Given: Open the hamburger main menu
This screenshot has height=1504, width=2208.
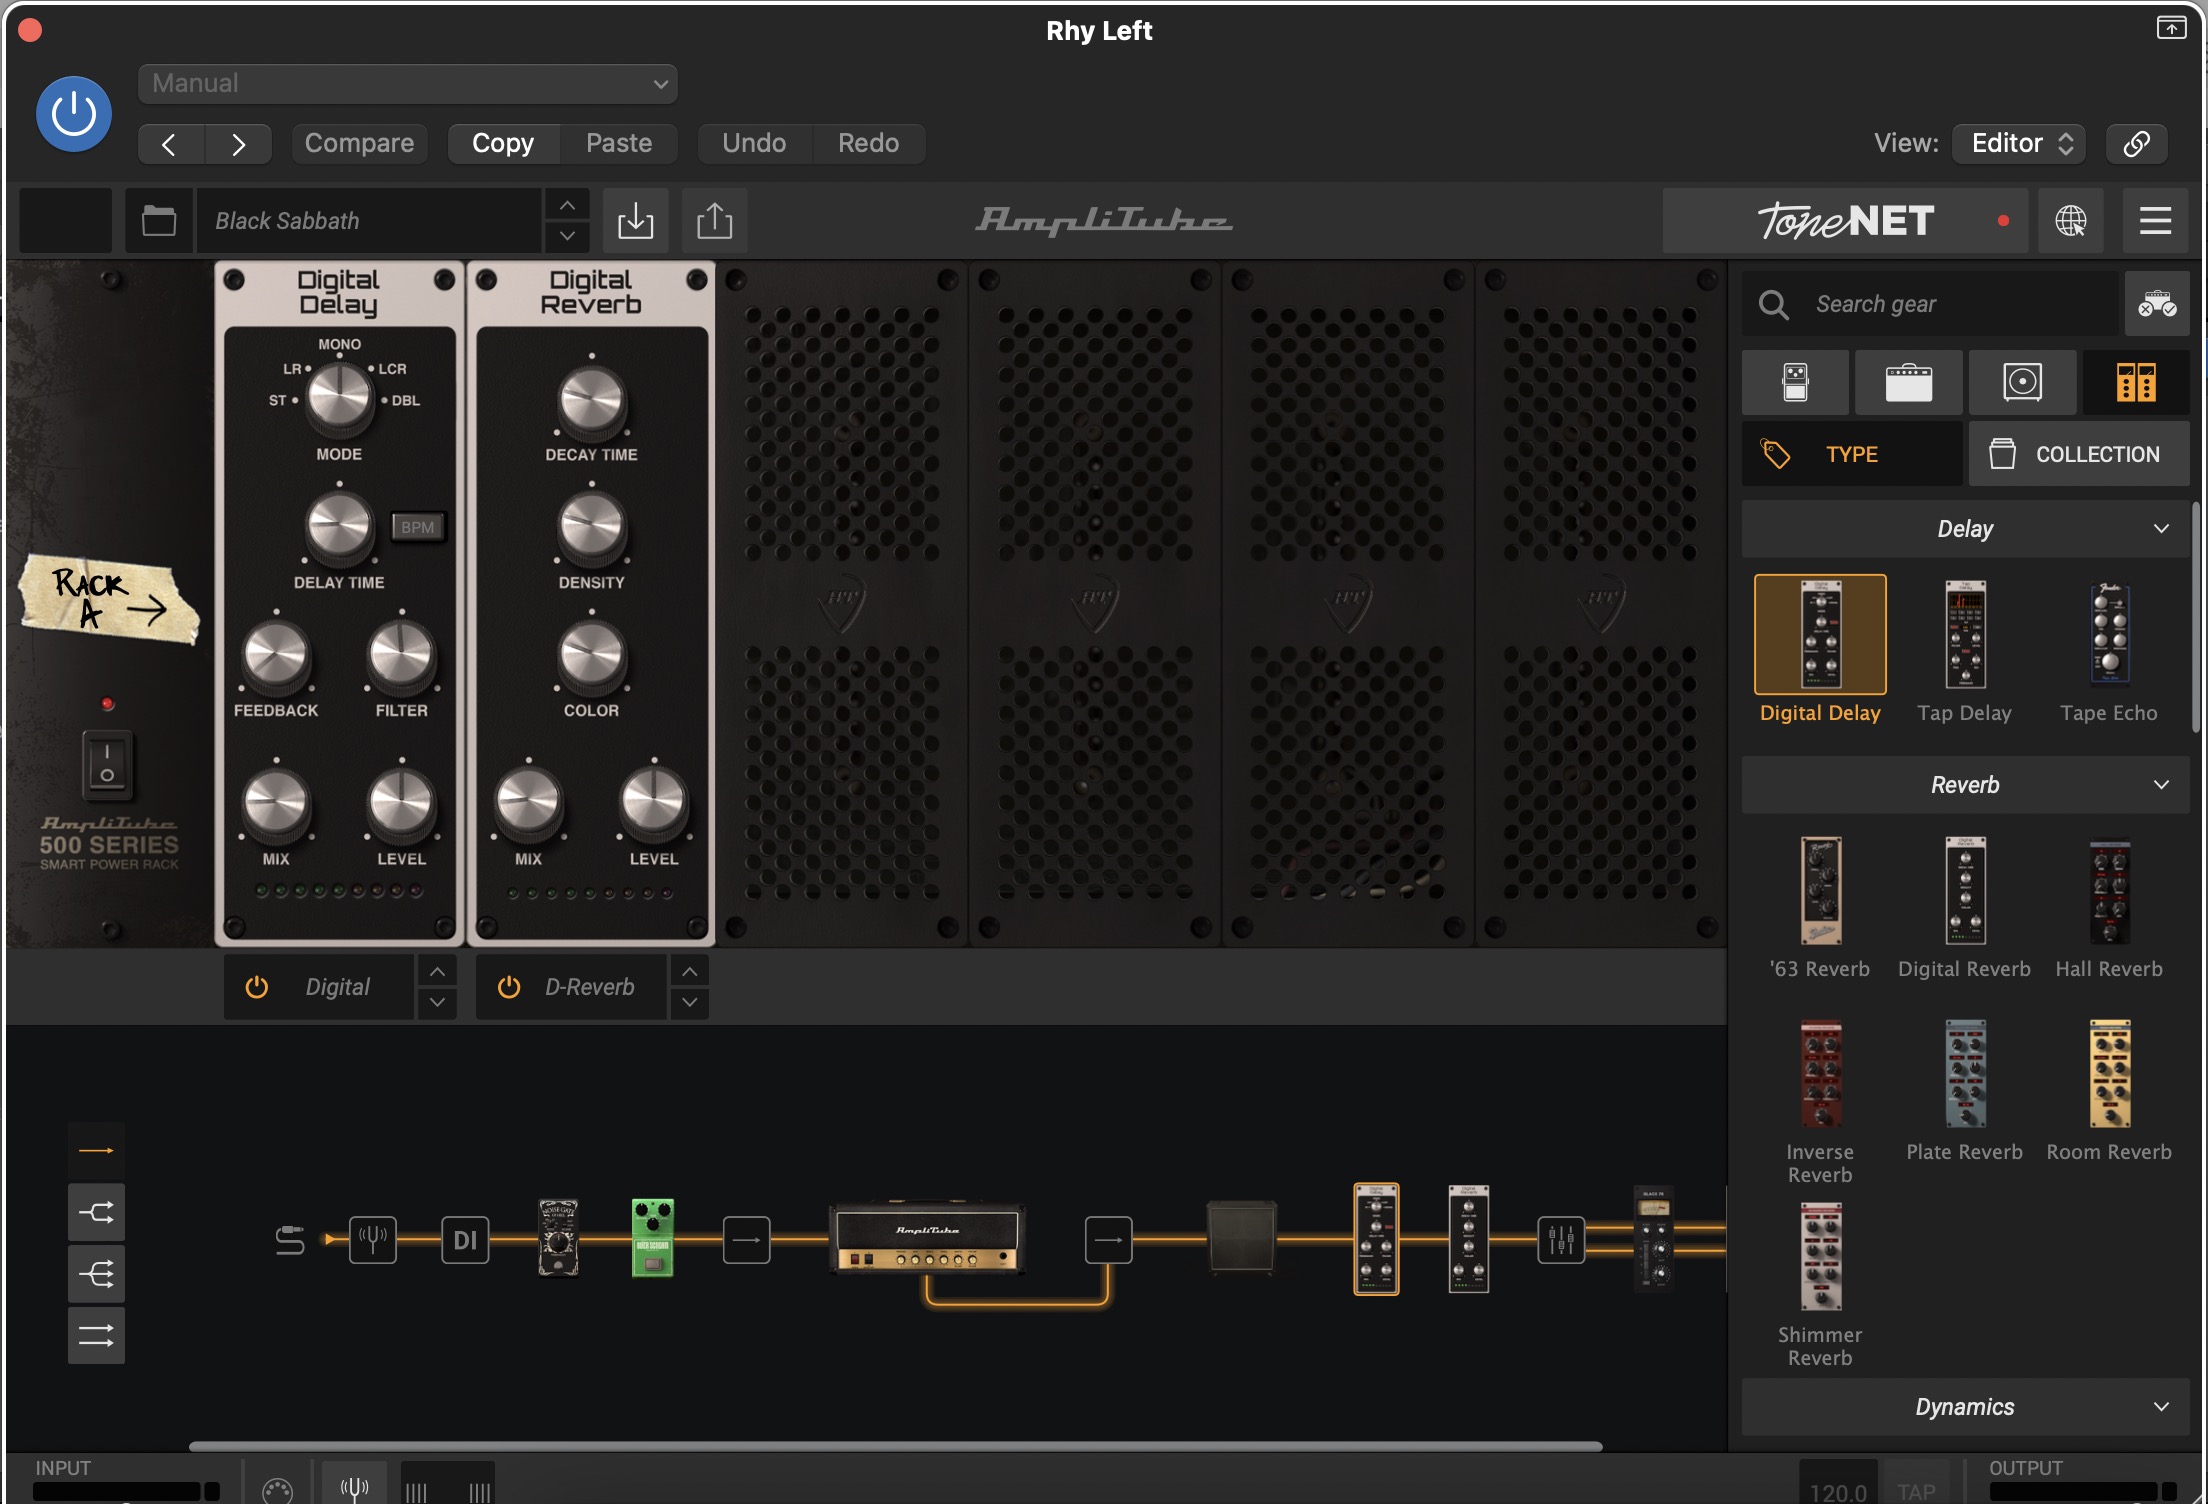Looking at the screenshot, I should (2155, 221).
